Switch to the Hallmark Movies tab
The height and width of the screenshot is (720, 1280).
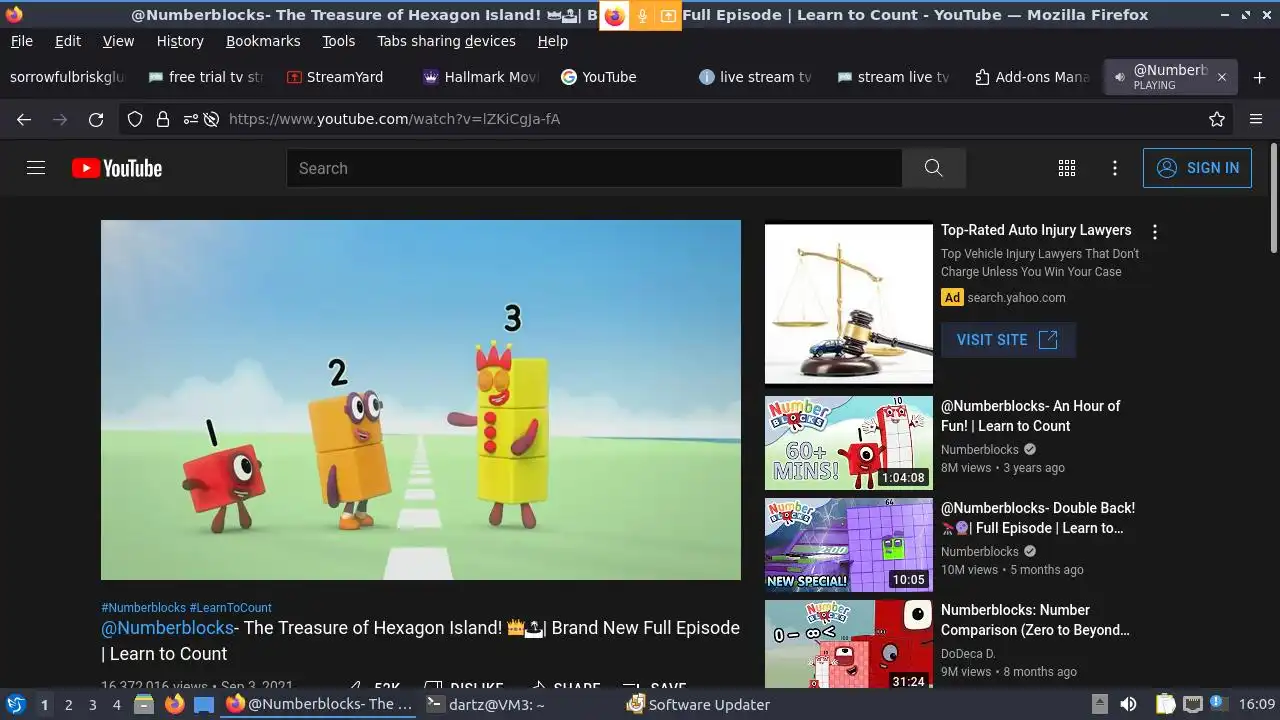[481, 77]
